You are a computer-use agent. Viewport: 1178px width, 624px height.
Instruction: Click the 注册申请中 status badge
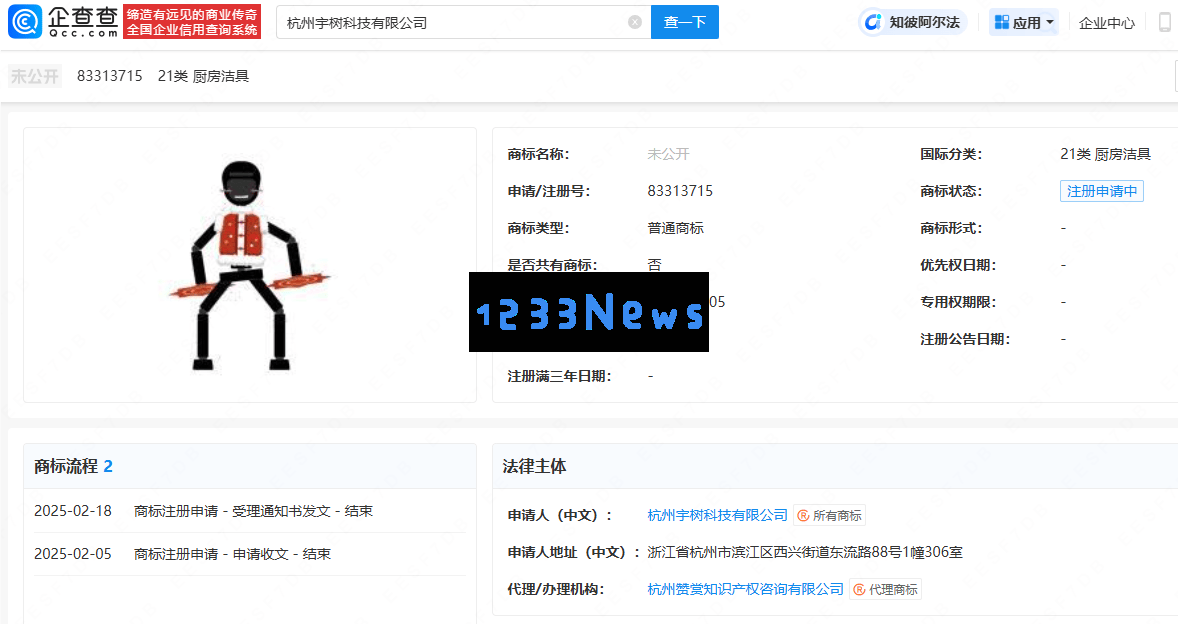1101,191
